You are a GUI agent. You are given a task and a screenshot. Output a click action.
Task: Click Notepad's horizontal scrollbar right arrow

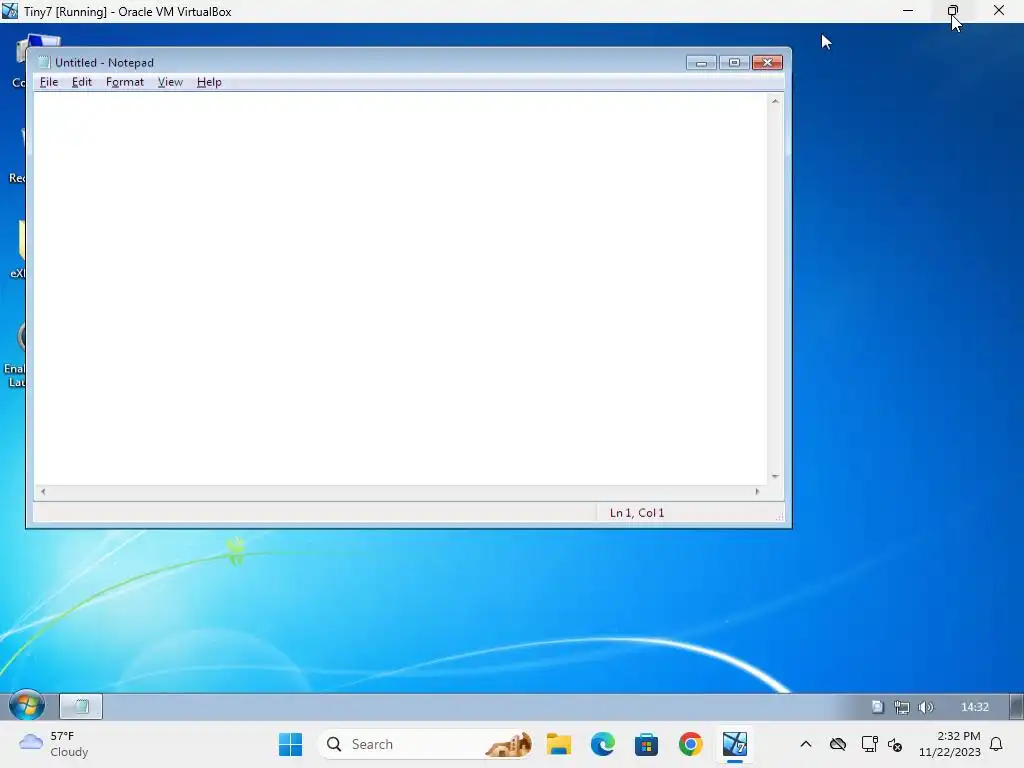click(758, 492)
